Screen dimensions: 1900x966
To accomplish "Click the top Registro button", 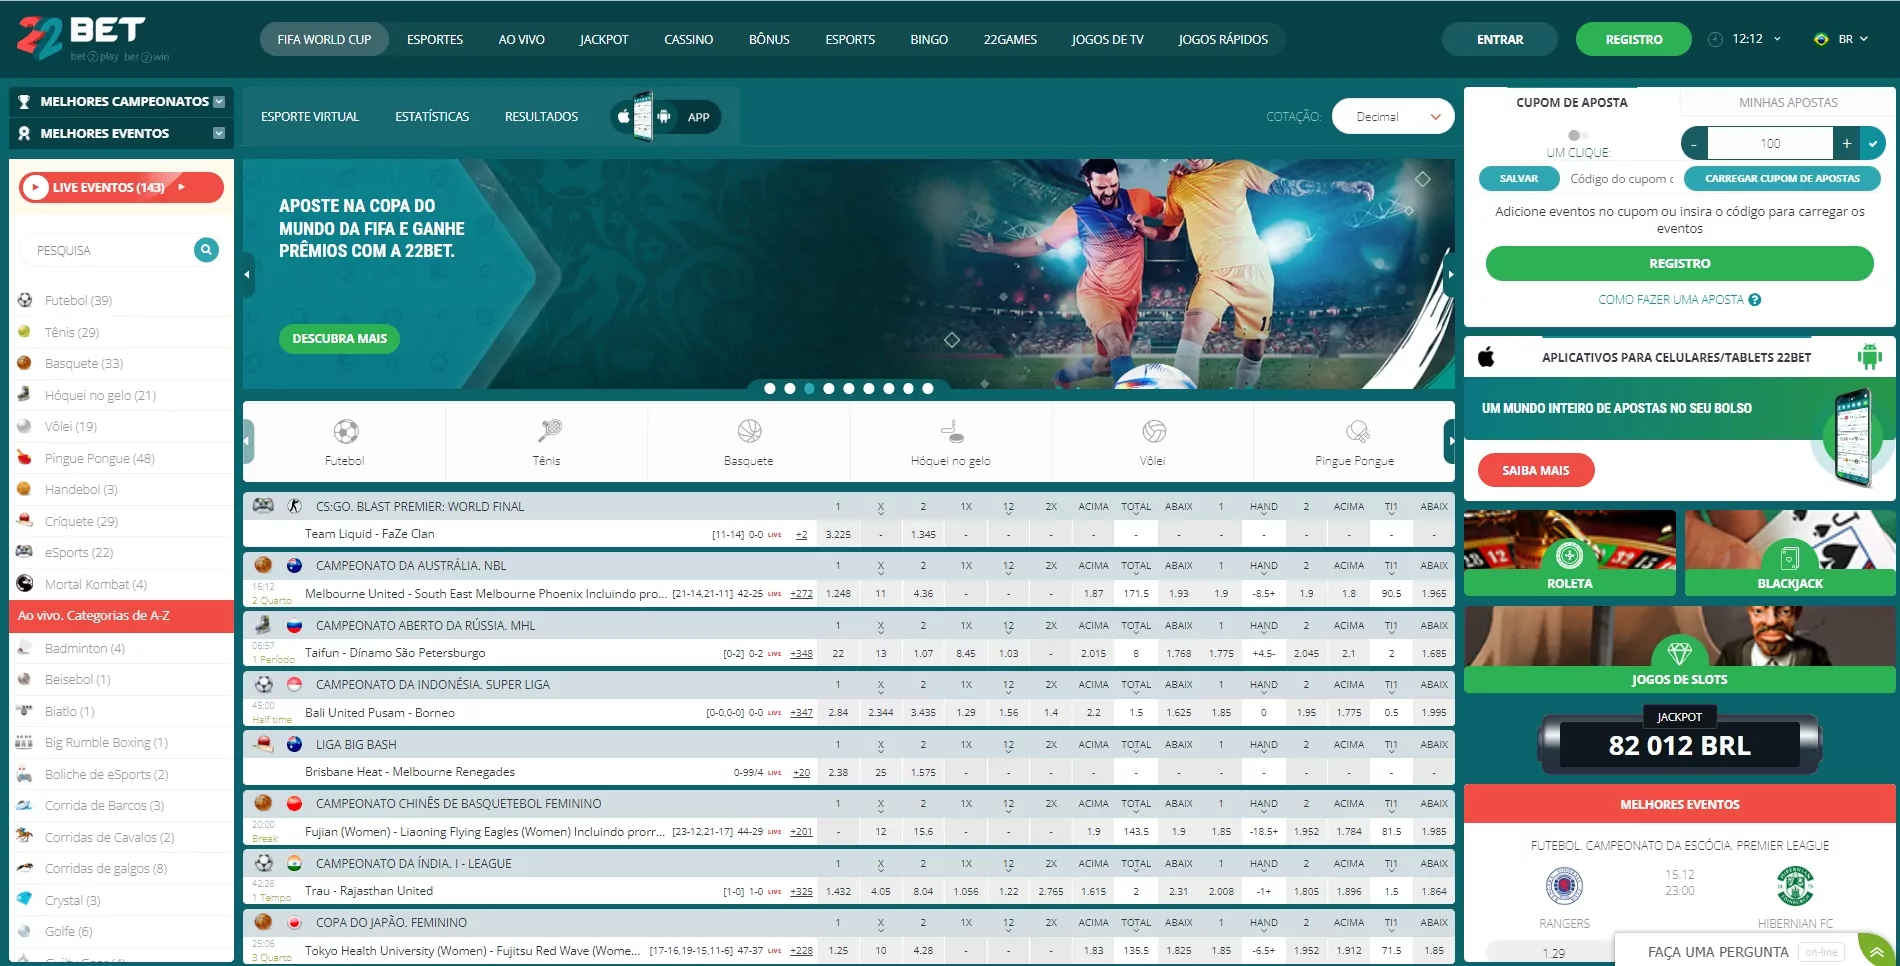I will pos(1634,40).
